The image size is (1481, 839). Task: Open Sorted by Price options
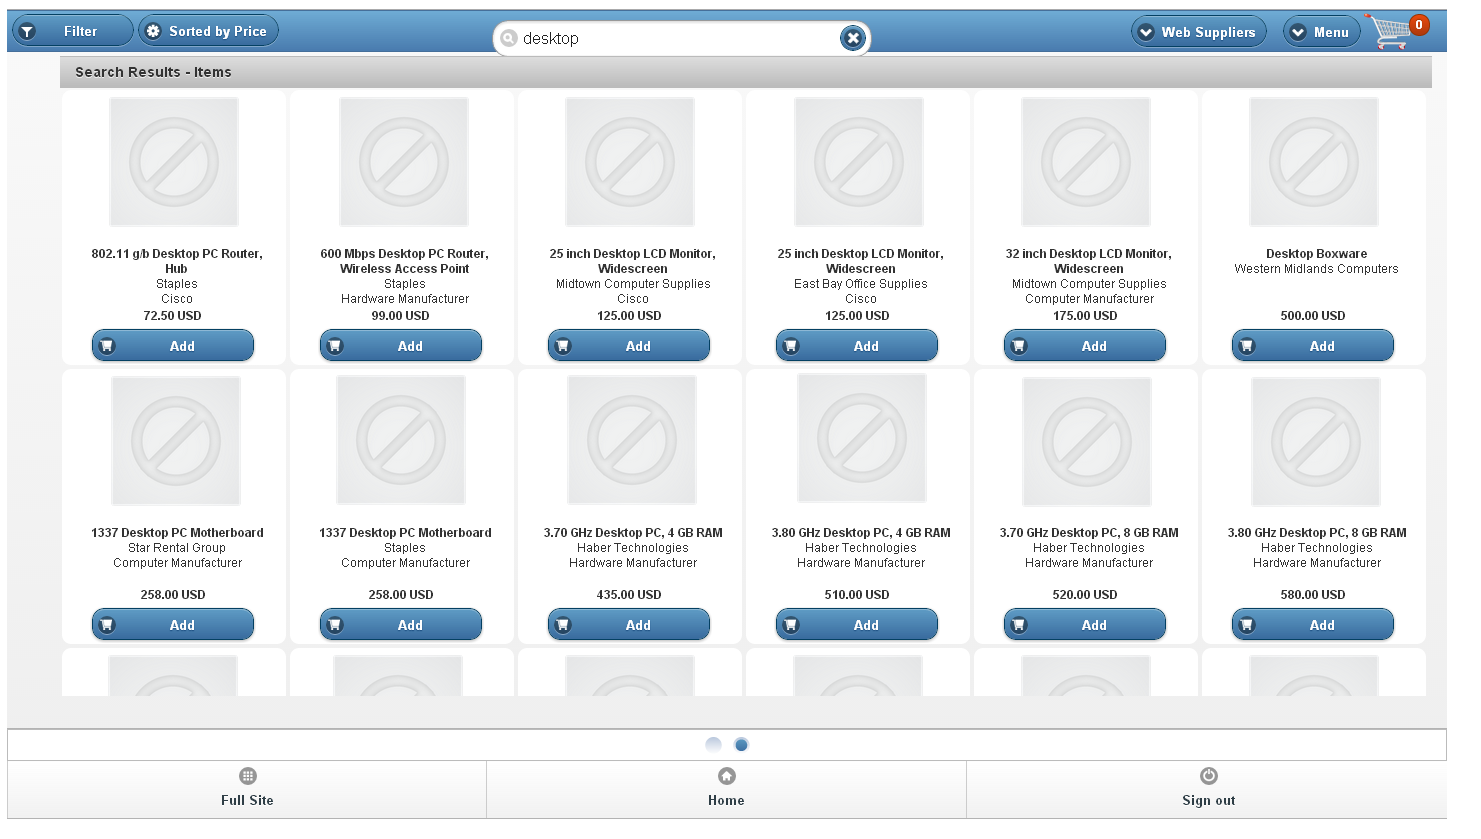pos(208,31)
